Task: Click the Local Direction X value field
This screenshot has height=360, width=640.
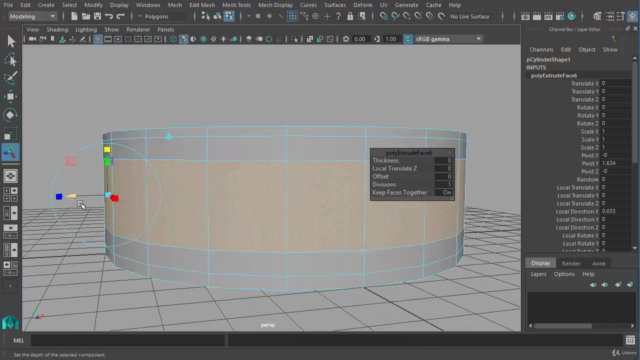Action: pyautogui.click(x=616, y=211)
